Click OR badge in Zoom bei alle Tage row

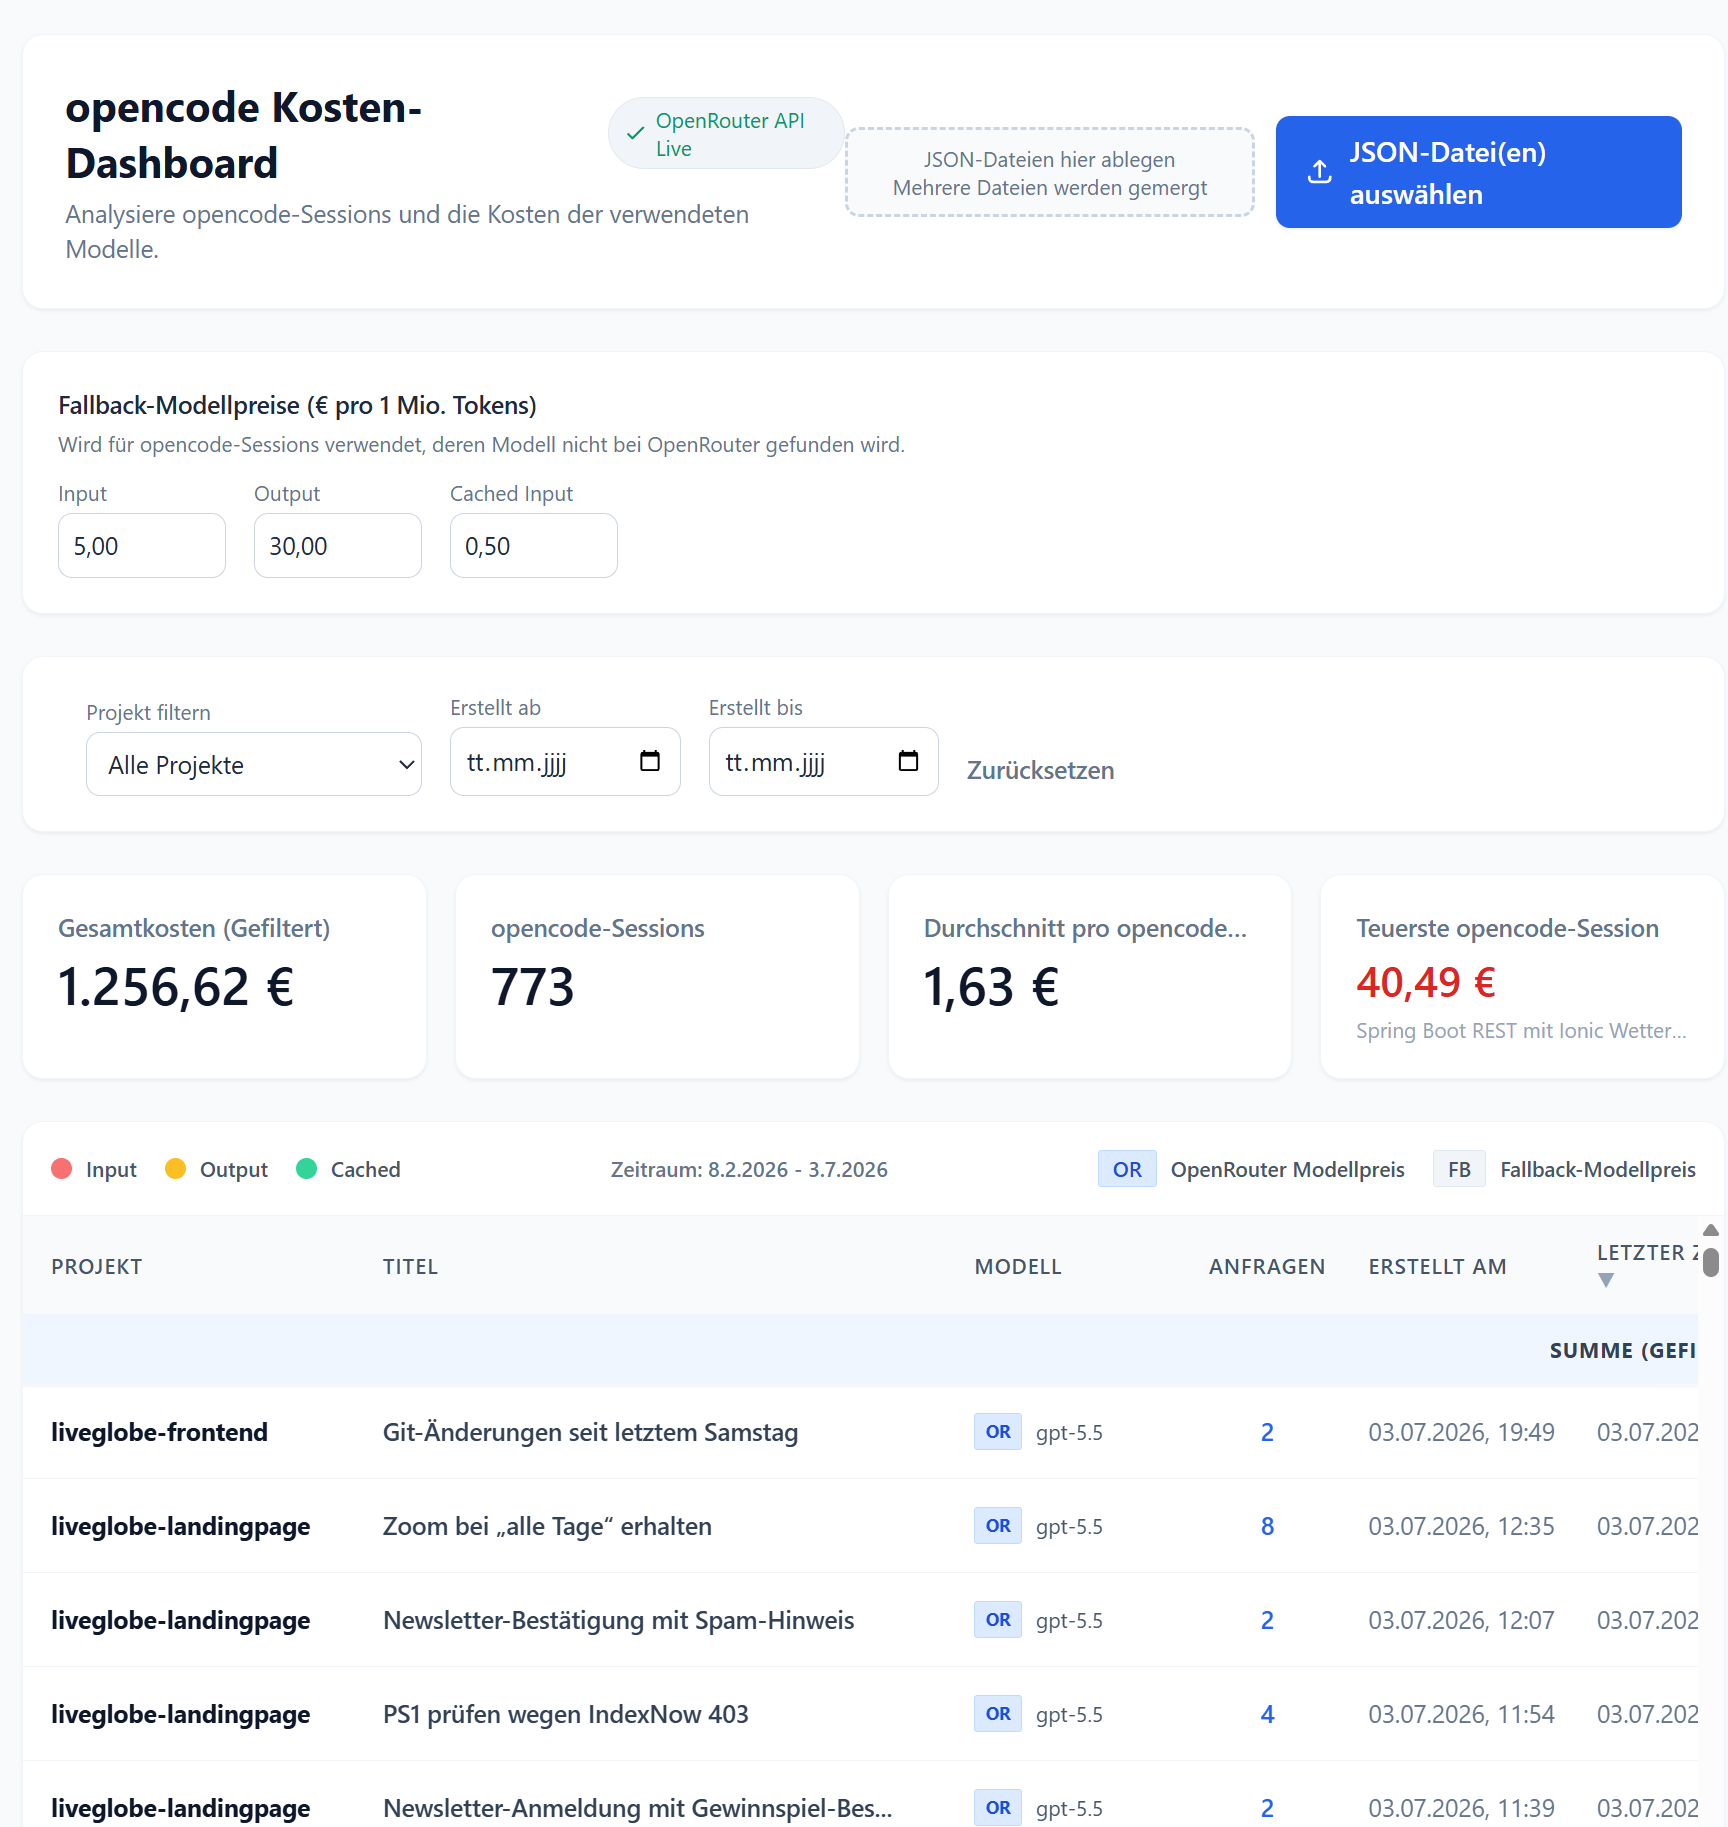pos(998,1525)
